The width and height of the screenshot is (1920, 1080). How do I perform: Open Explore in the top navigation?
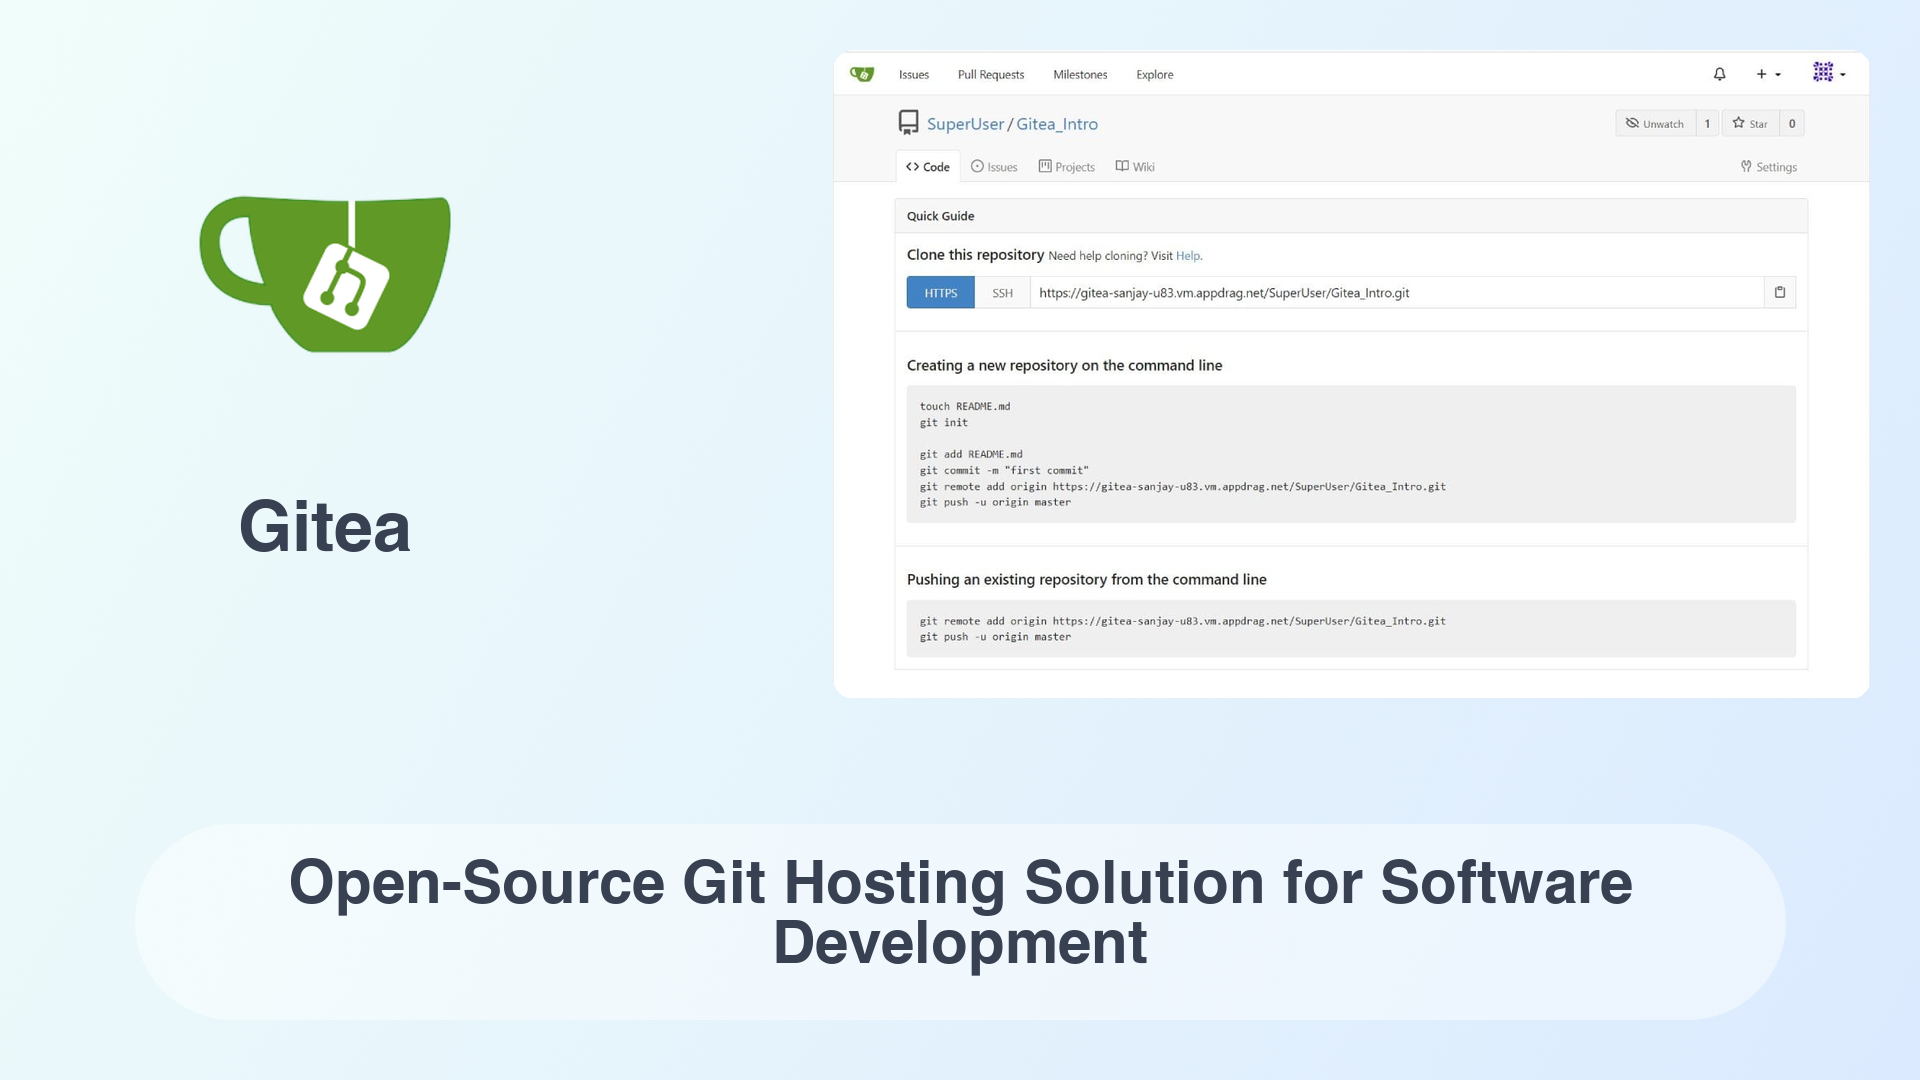pos(1155,75)
